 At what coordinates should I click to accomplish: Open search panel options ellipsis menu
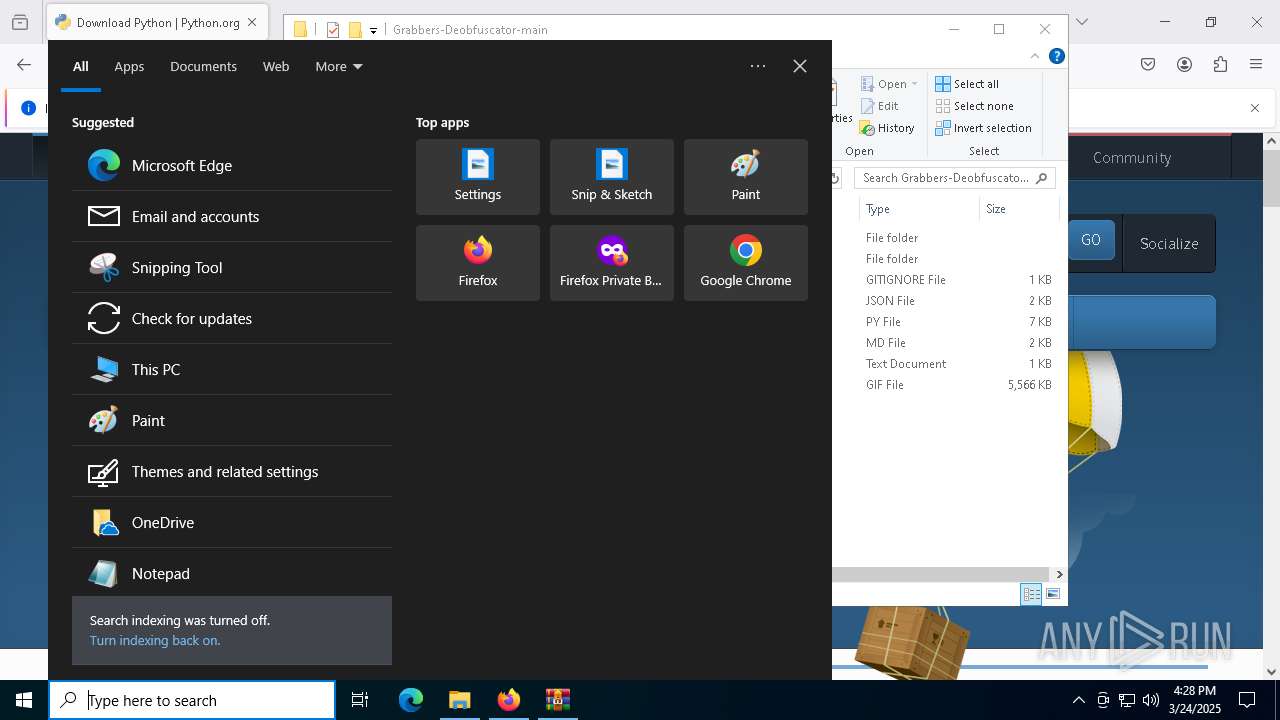pos(758,66)
